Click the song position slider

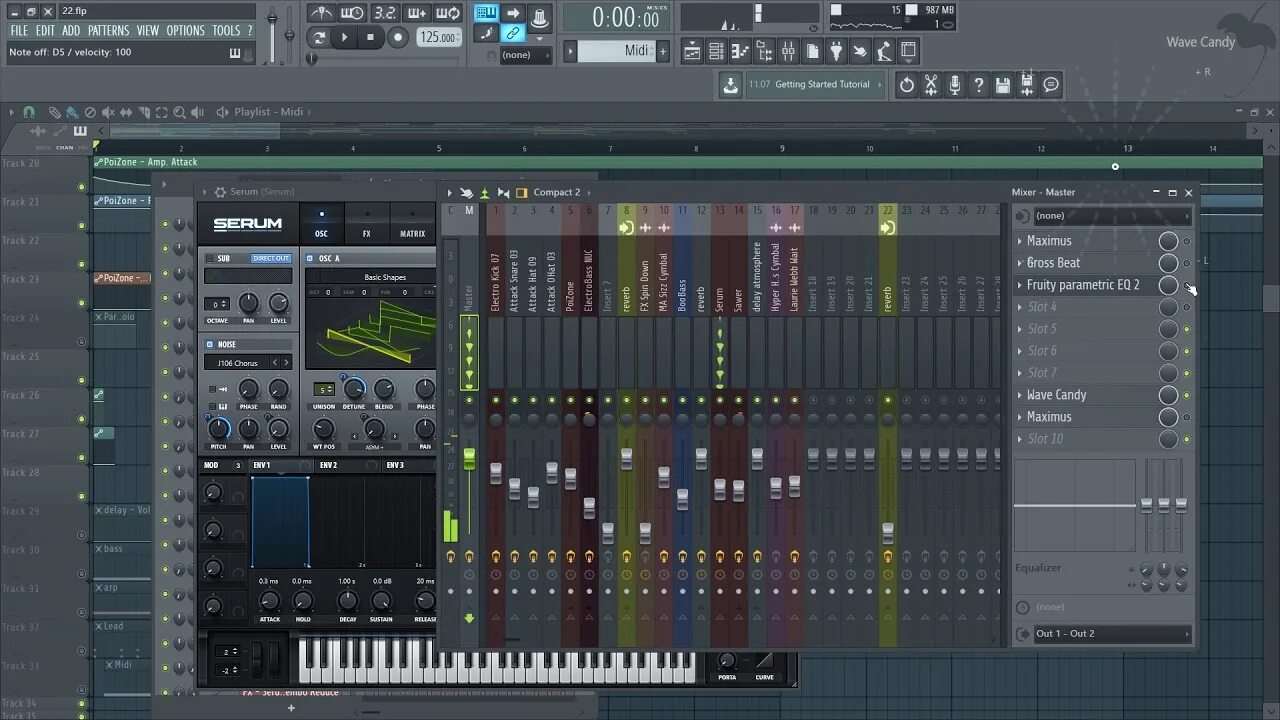(x=385, y=59)
